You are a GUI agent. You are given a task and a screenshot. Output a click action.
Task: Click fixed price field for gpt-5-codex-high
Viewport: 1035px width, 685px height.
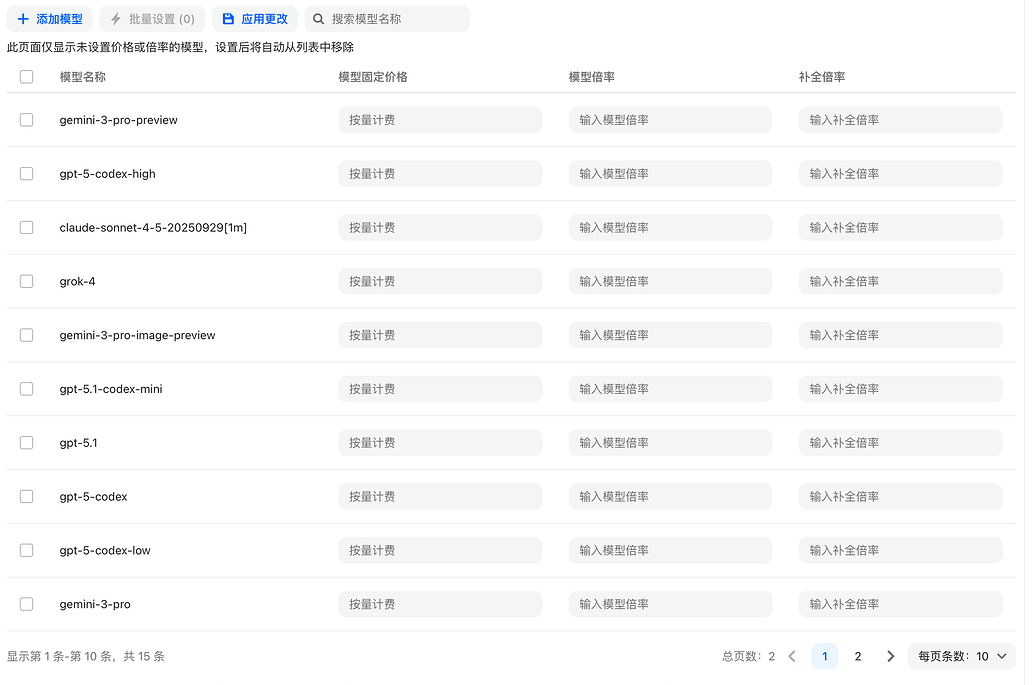tap(440, 174)
